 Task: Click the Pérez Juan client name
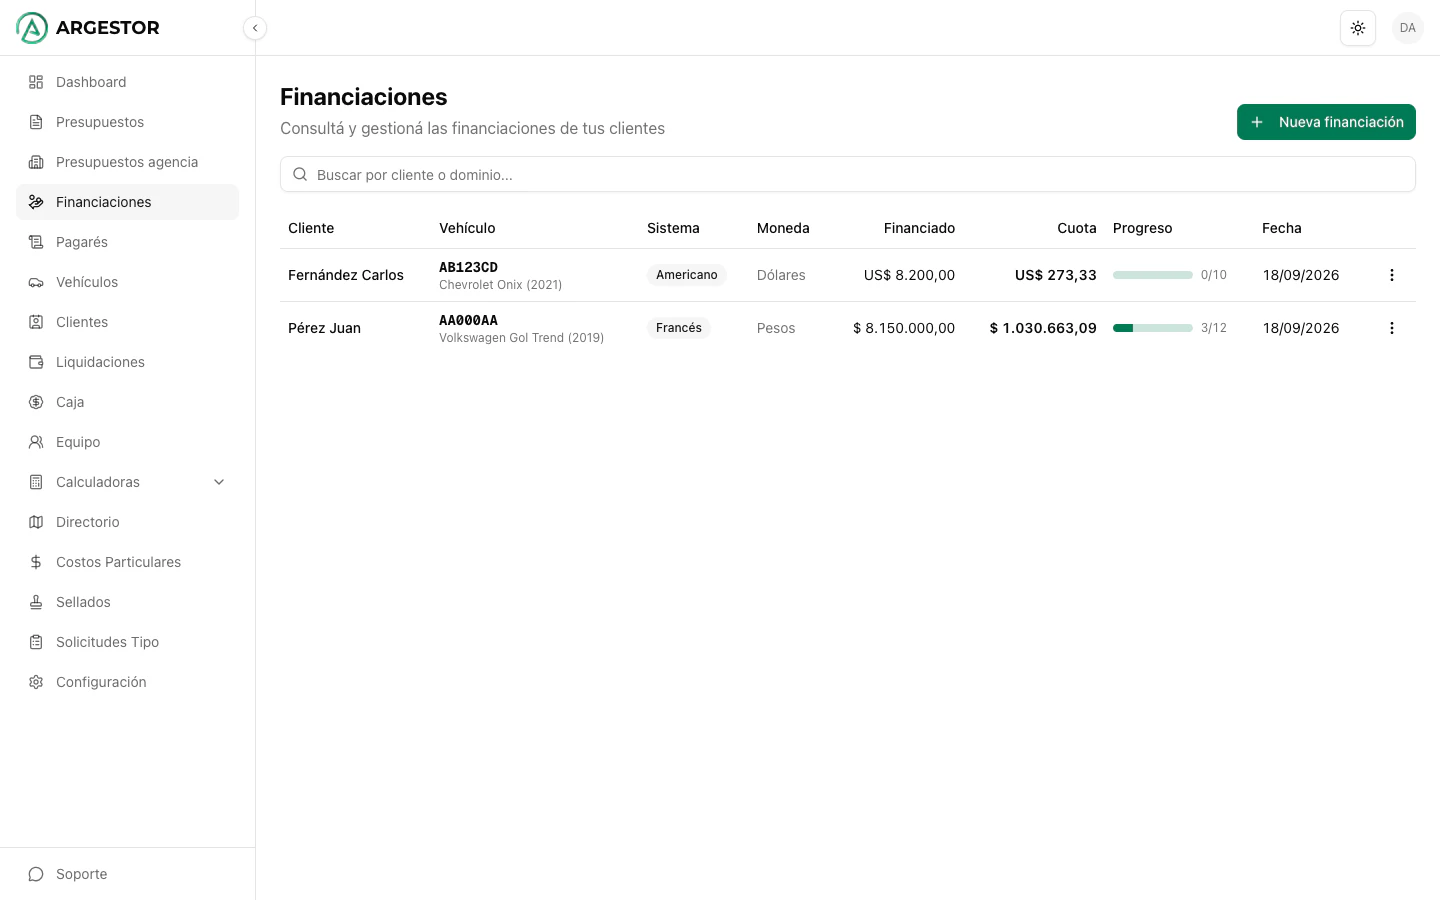324,328
